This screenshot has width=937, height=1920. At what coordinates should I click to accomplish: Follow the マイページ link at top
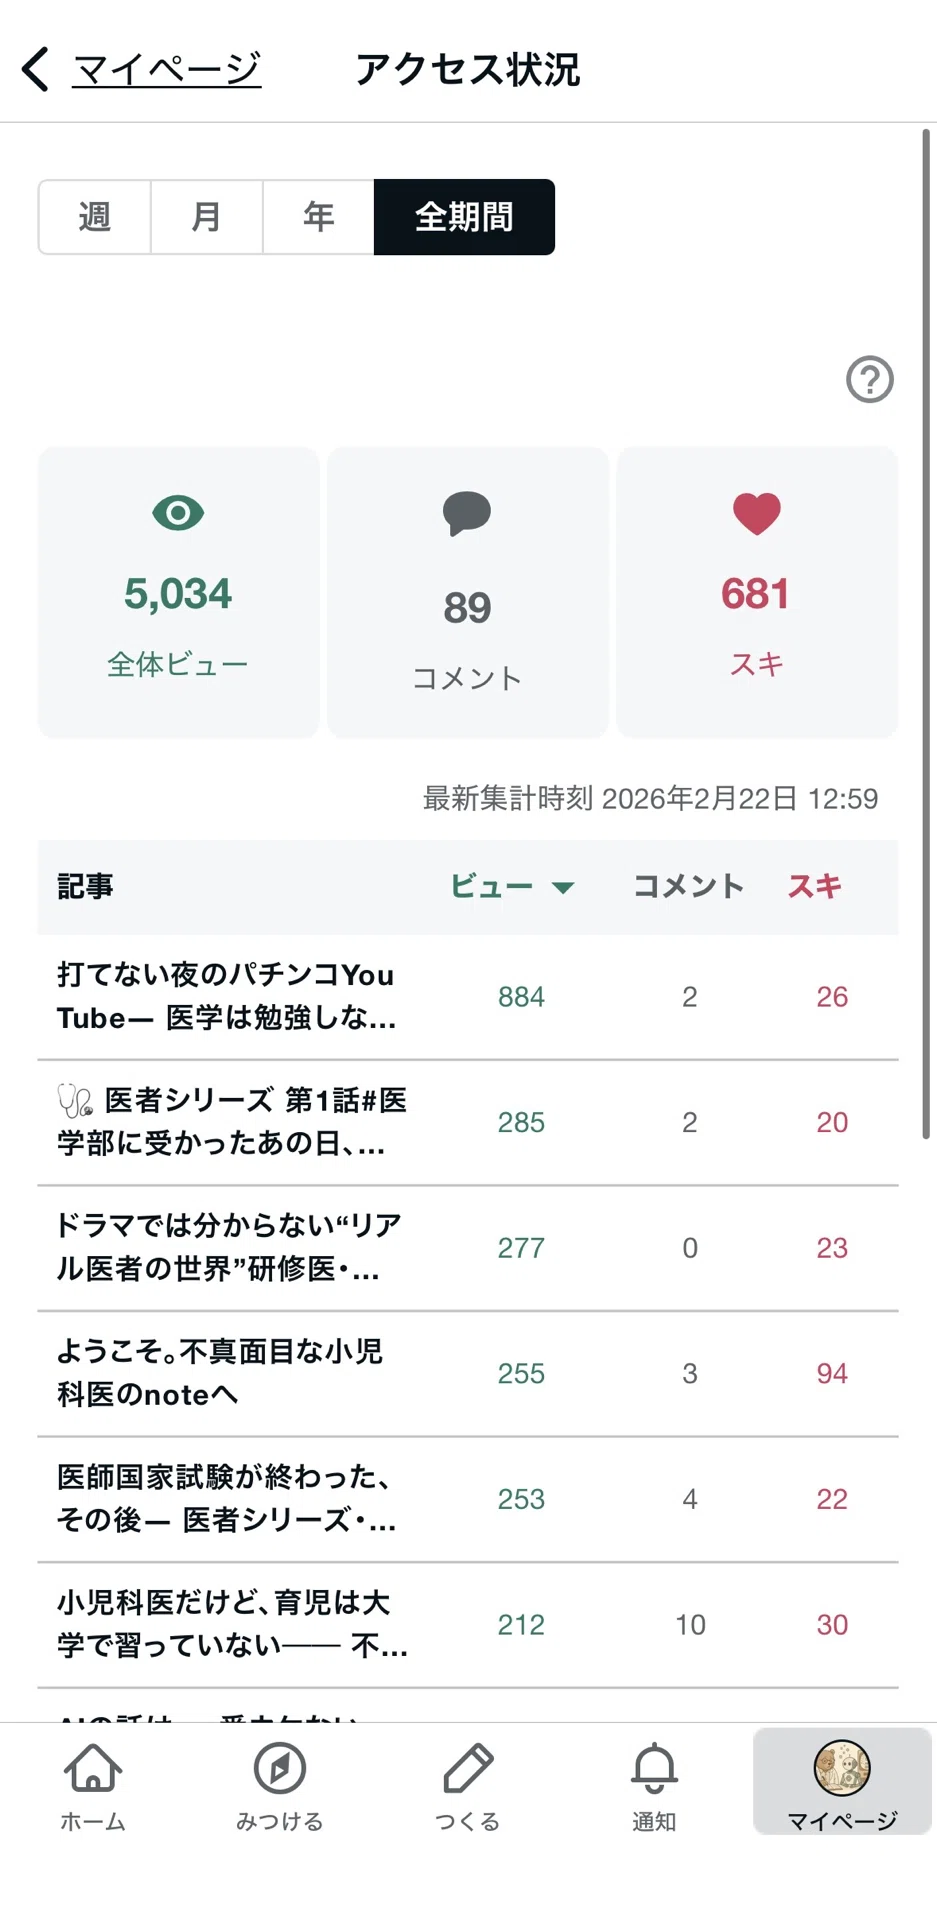click(x=167, y=70)
